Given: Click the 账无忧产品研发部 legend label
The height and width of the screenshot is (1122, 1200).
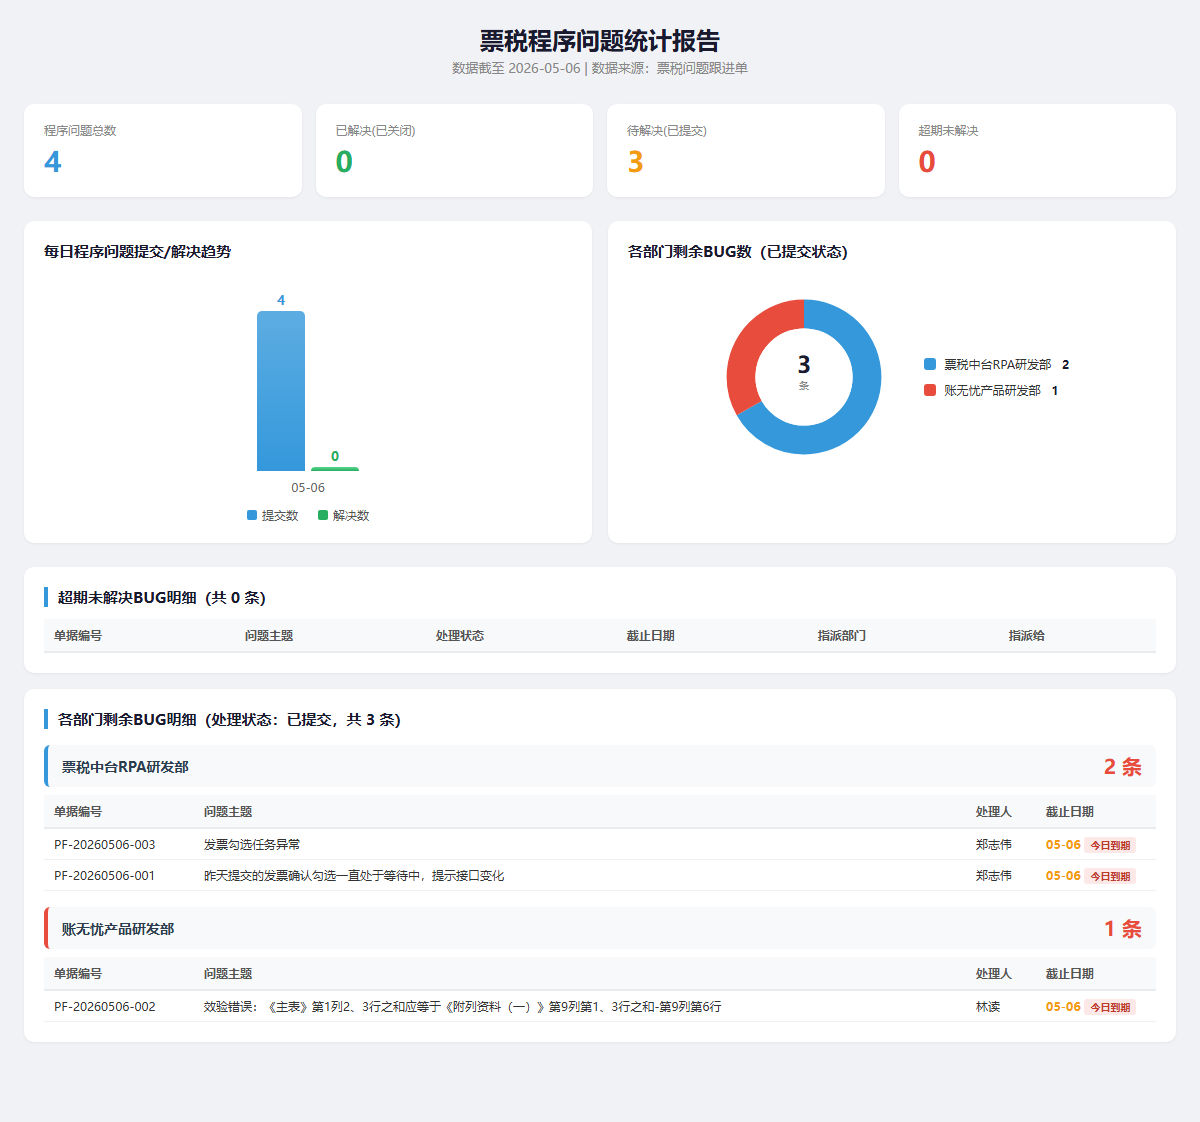Looking at the screenshot, I should pyautogui.click(x=992, y=390).
